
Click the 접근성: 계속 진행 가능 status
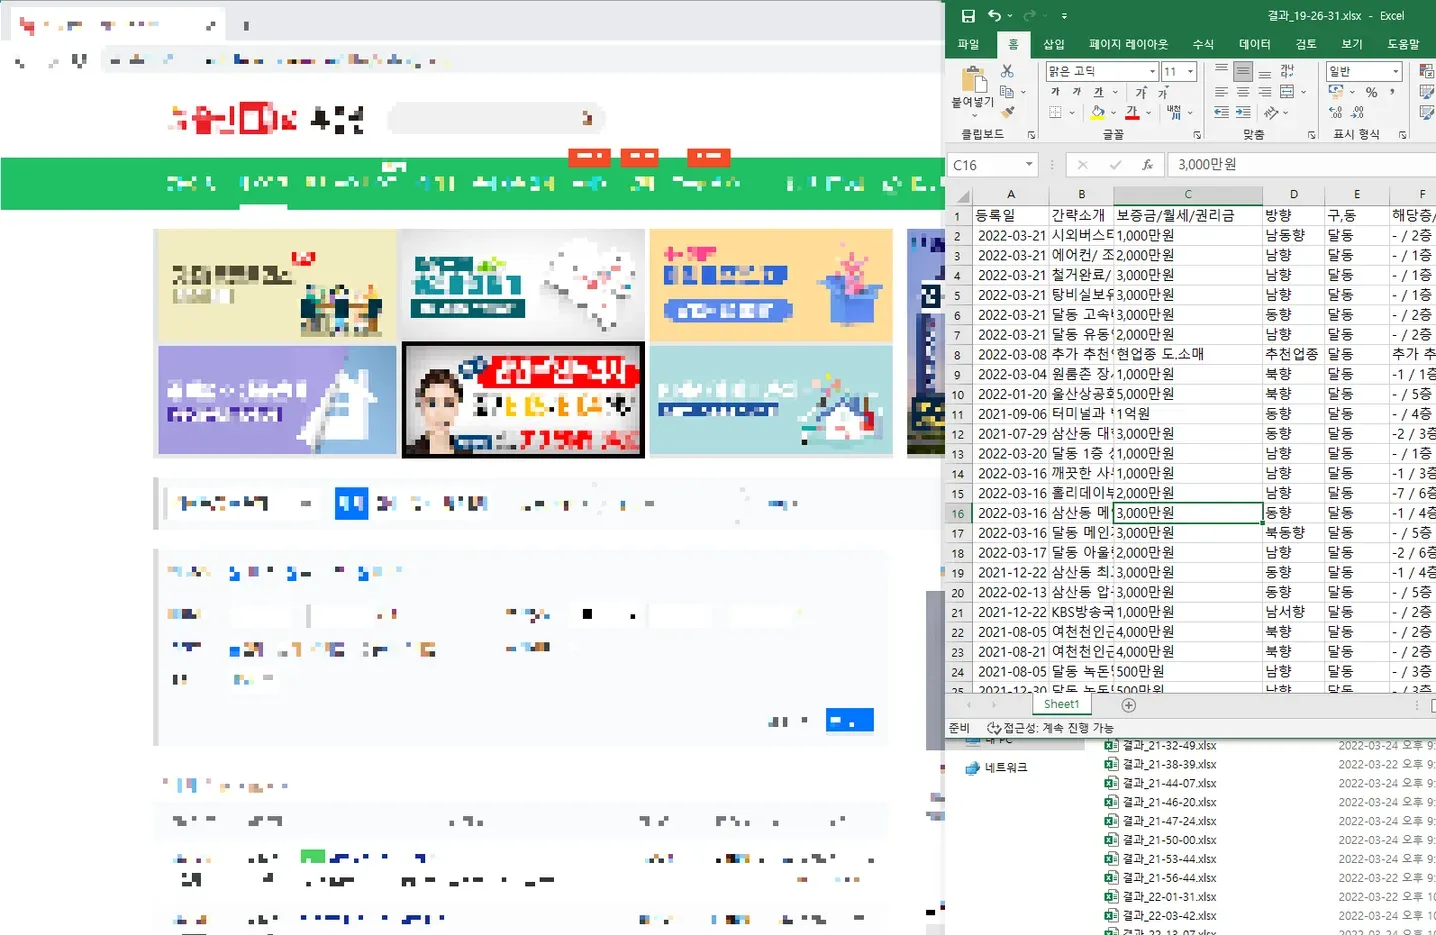(x=1050, y=728)
